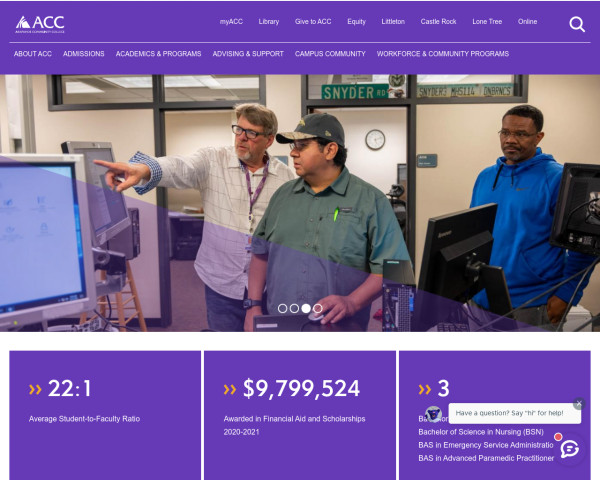
Task: Select the fourth carousel slide dot
Action: (x=318, y=309)
